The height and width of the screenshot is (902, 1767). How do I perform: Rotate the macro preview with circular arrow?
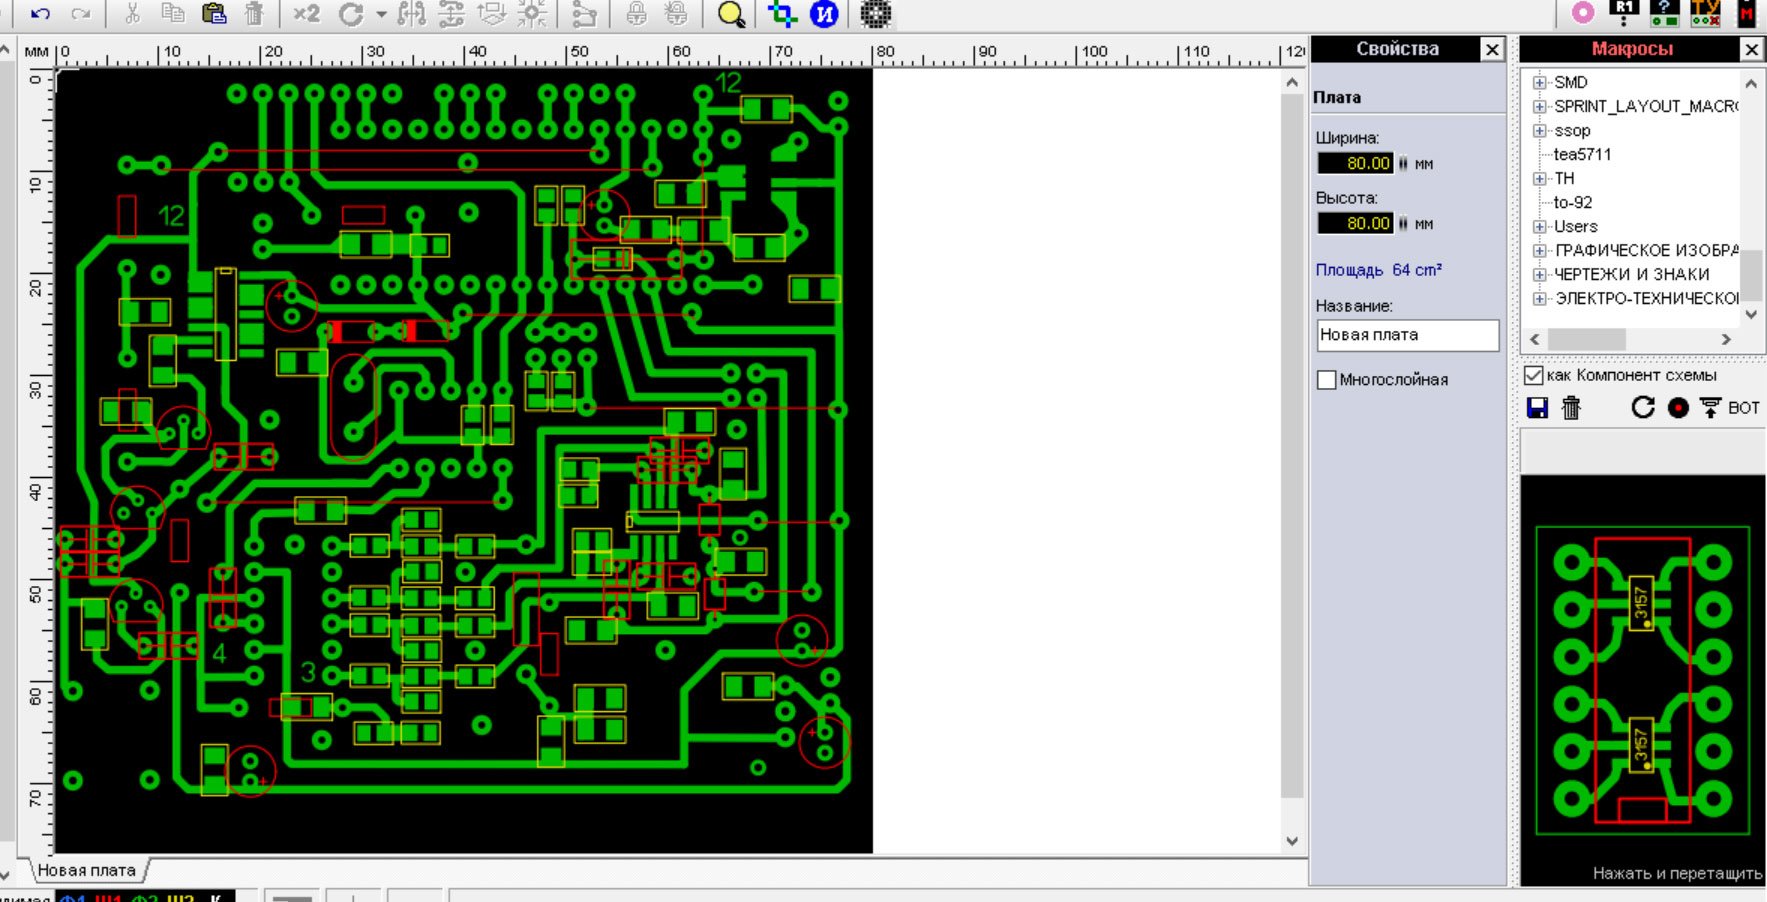(1642, 408)
